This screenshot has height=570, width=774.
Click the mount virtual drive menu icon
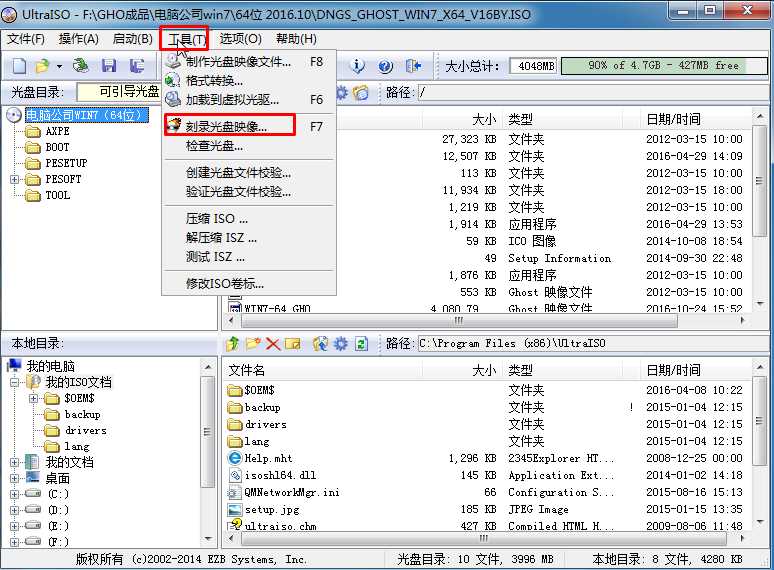(x=173, y=99)
